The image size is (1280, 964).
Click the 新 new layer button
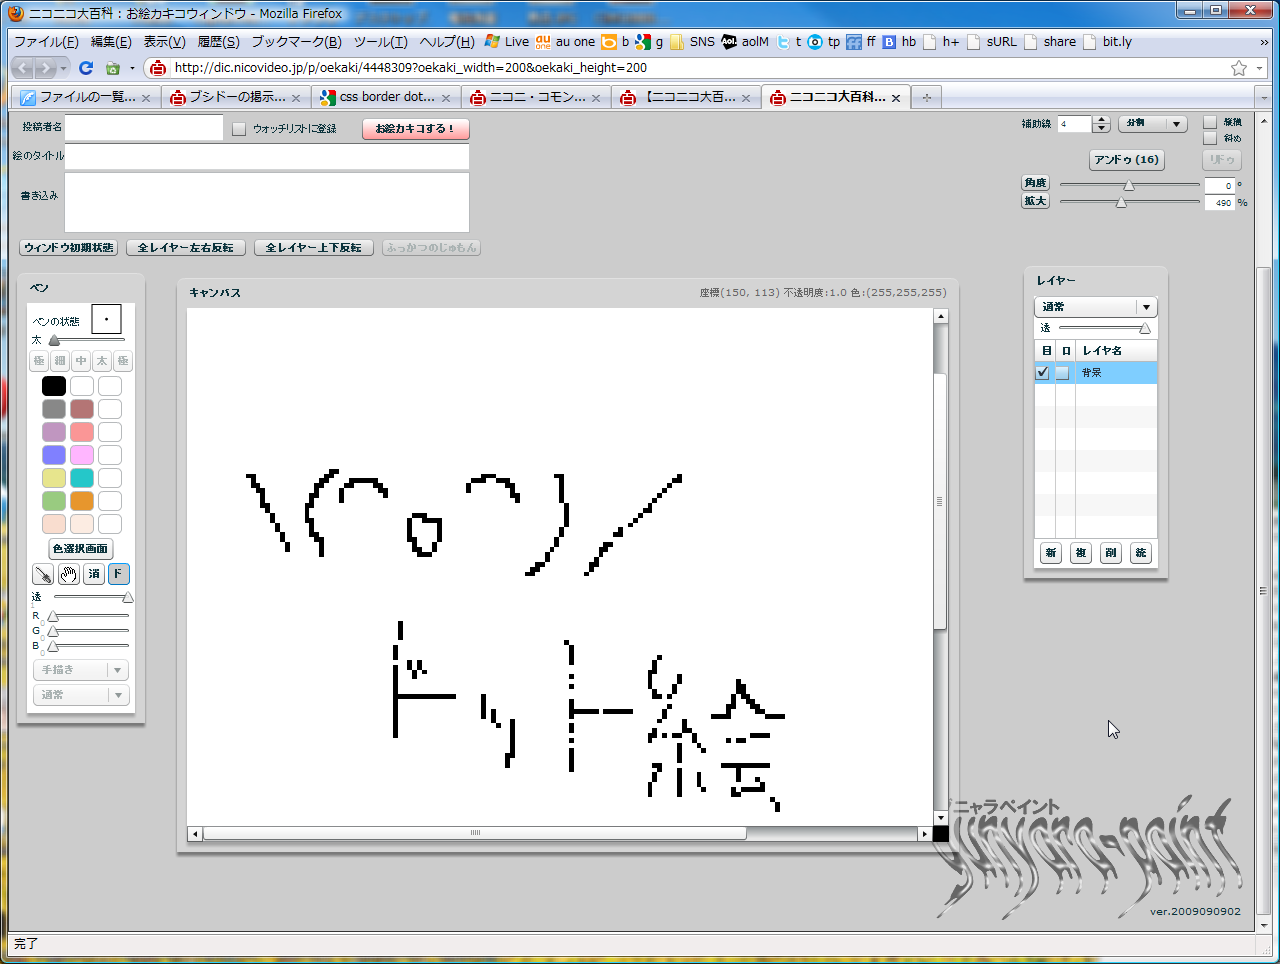click(x=1050, y=553)
